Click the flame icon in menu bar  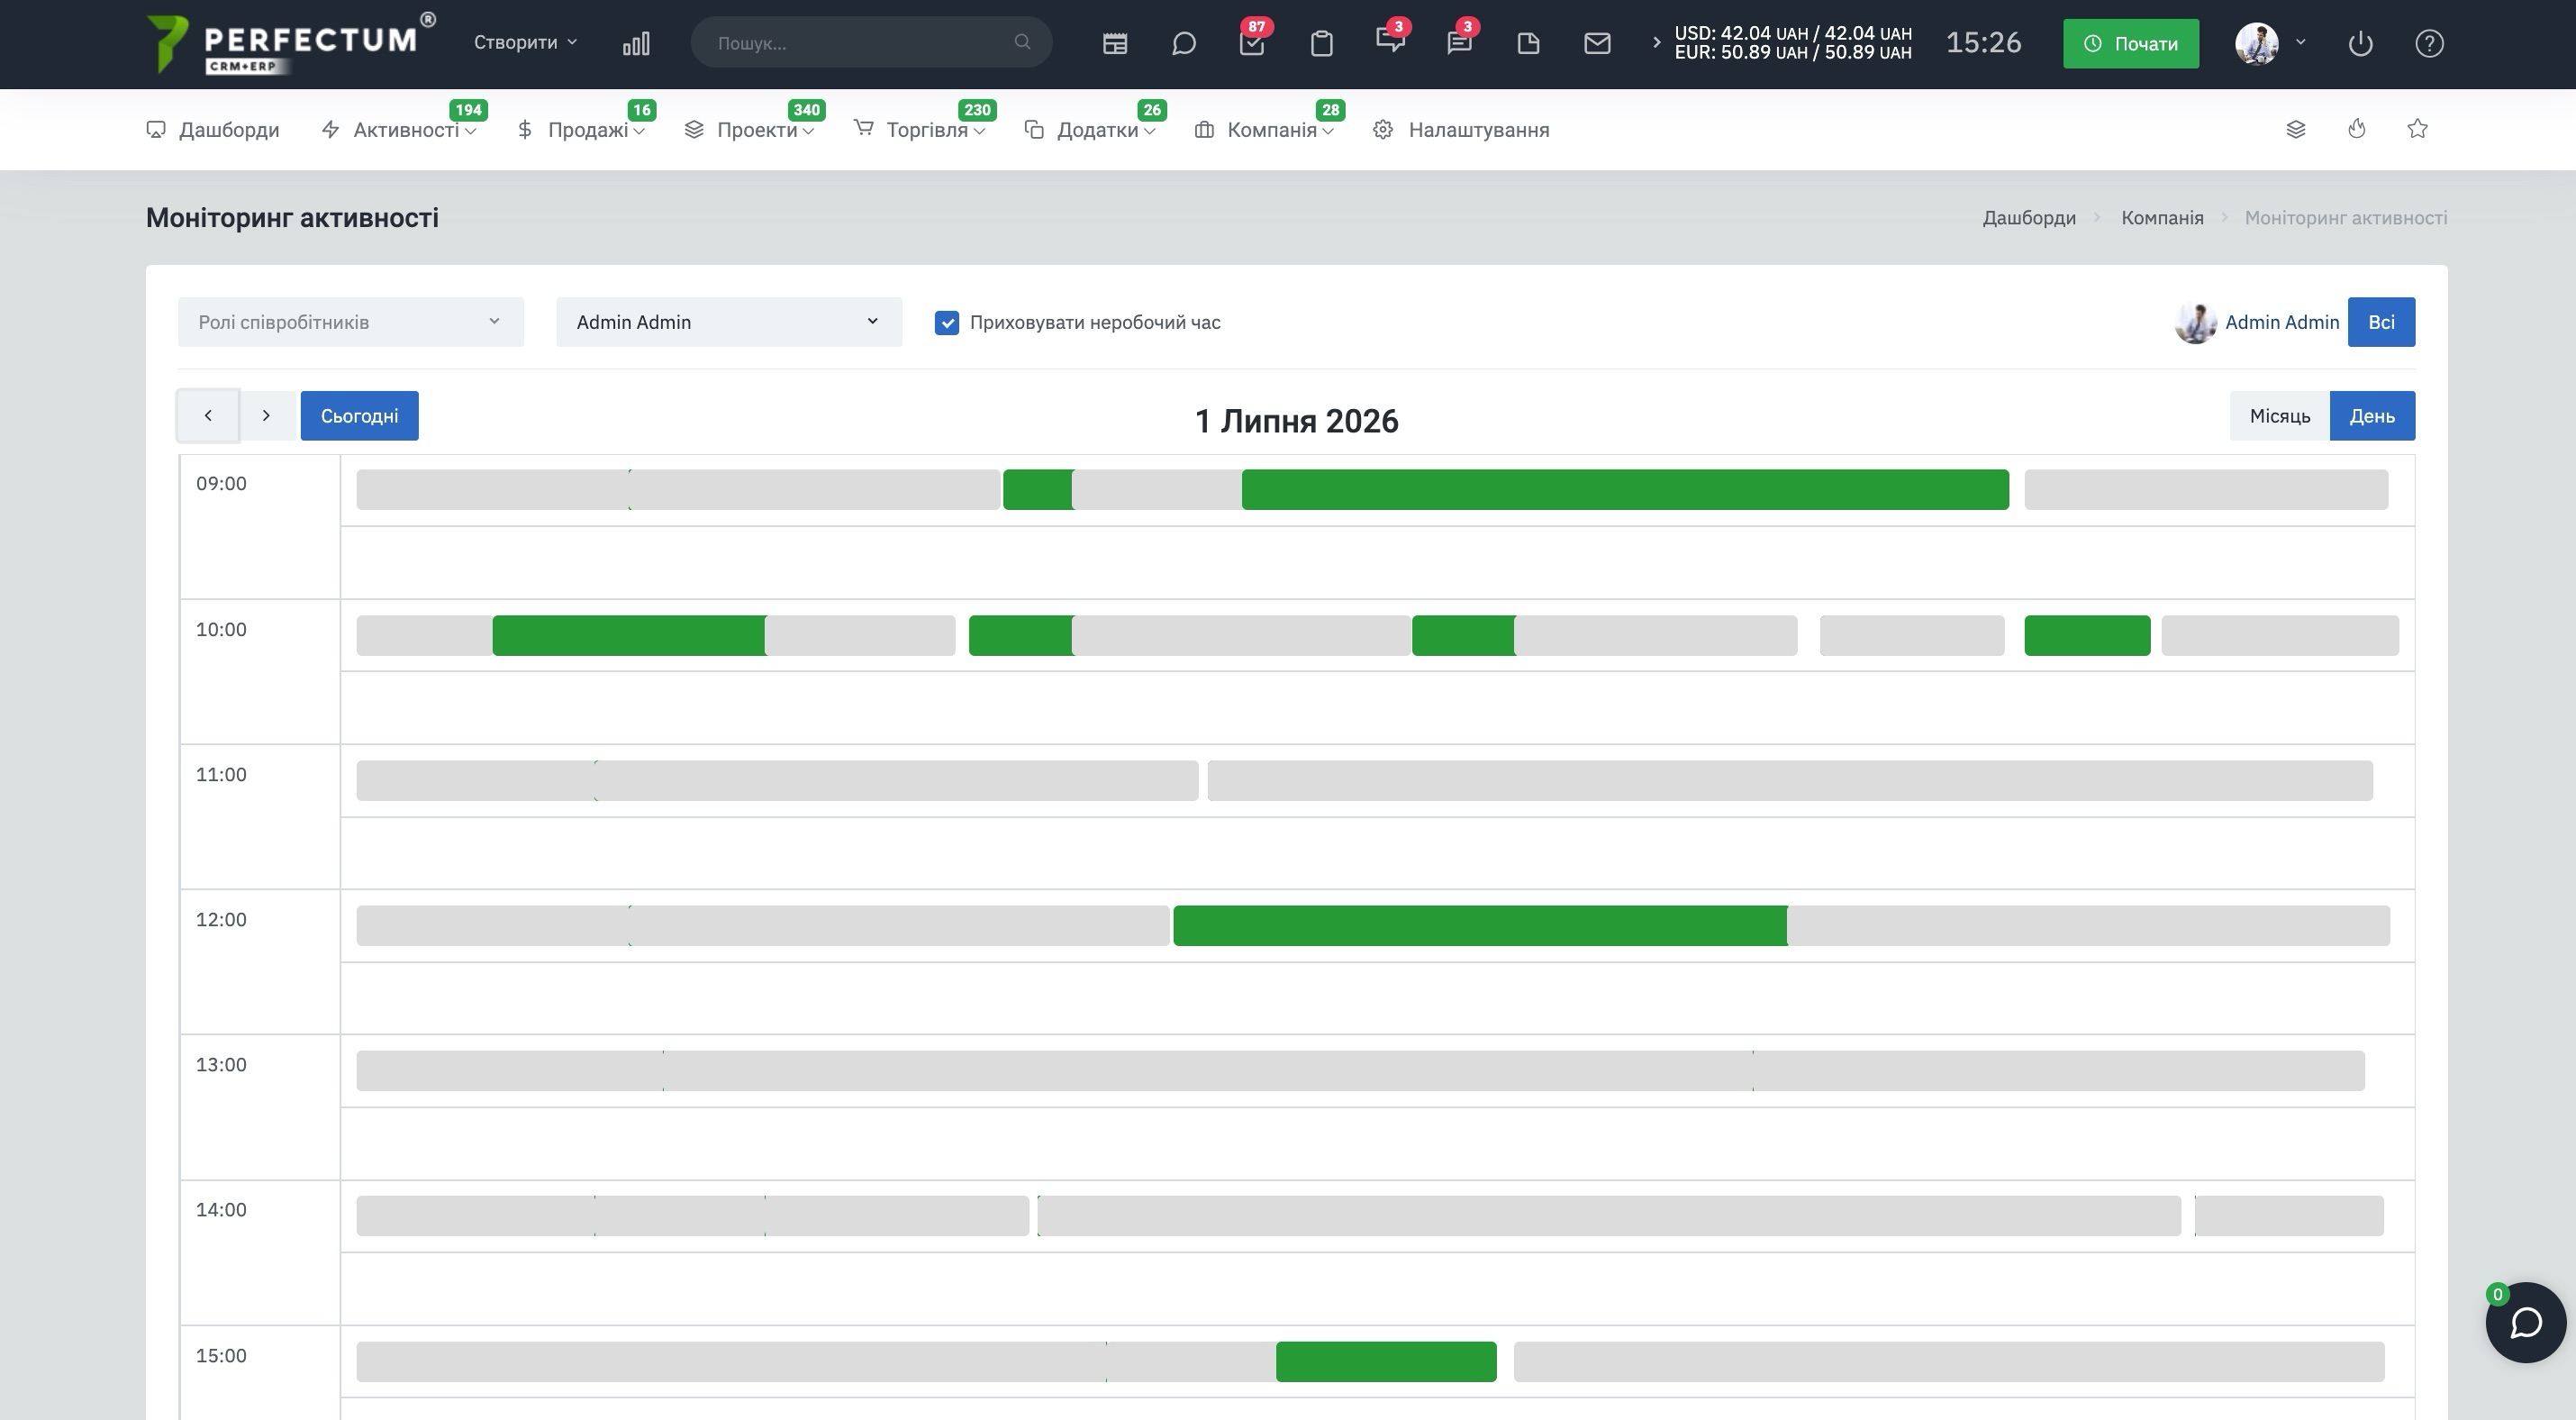click(2357, 129)
